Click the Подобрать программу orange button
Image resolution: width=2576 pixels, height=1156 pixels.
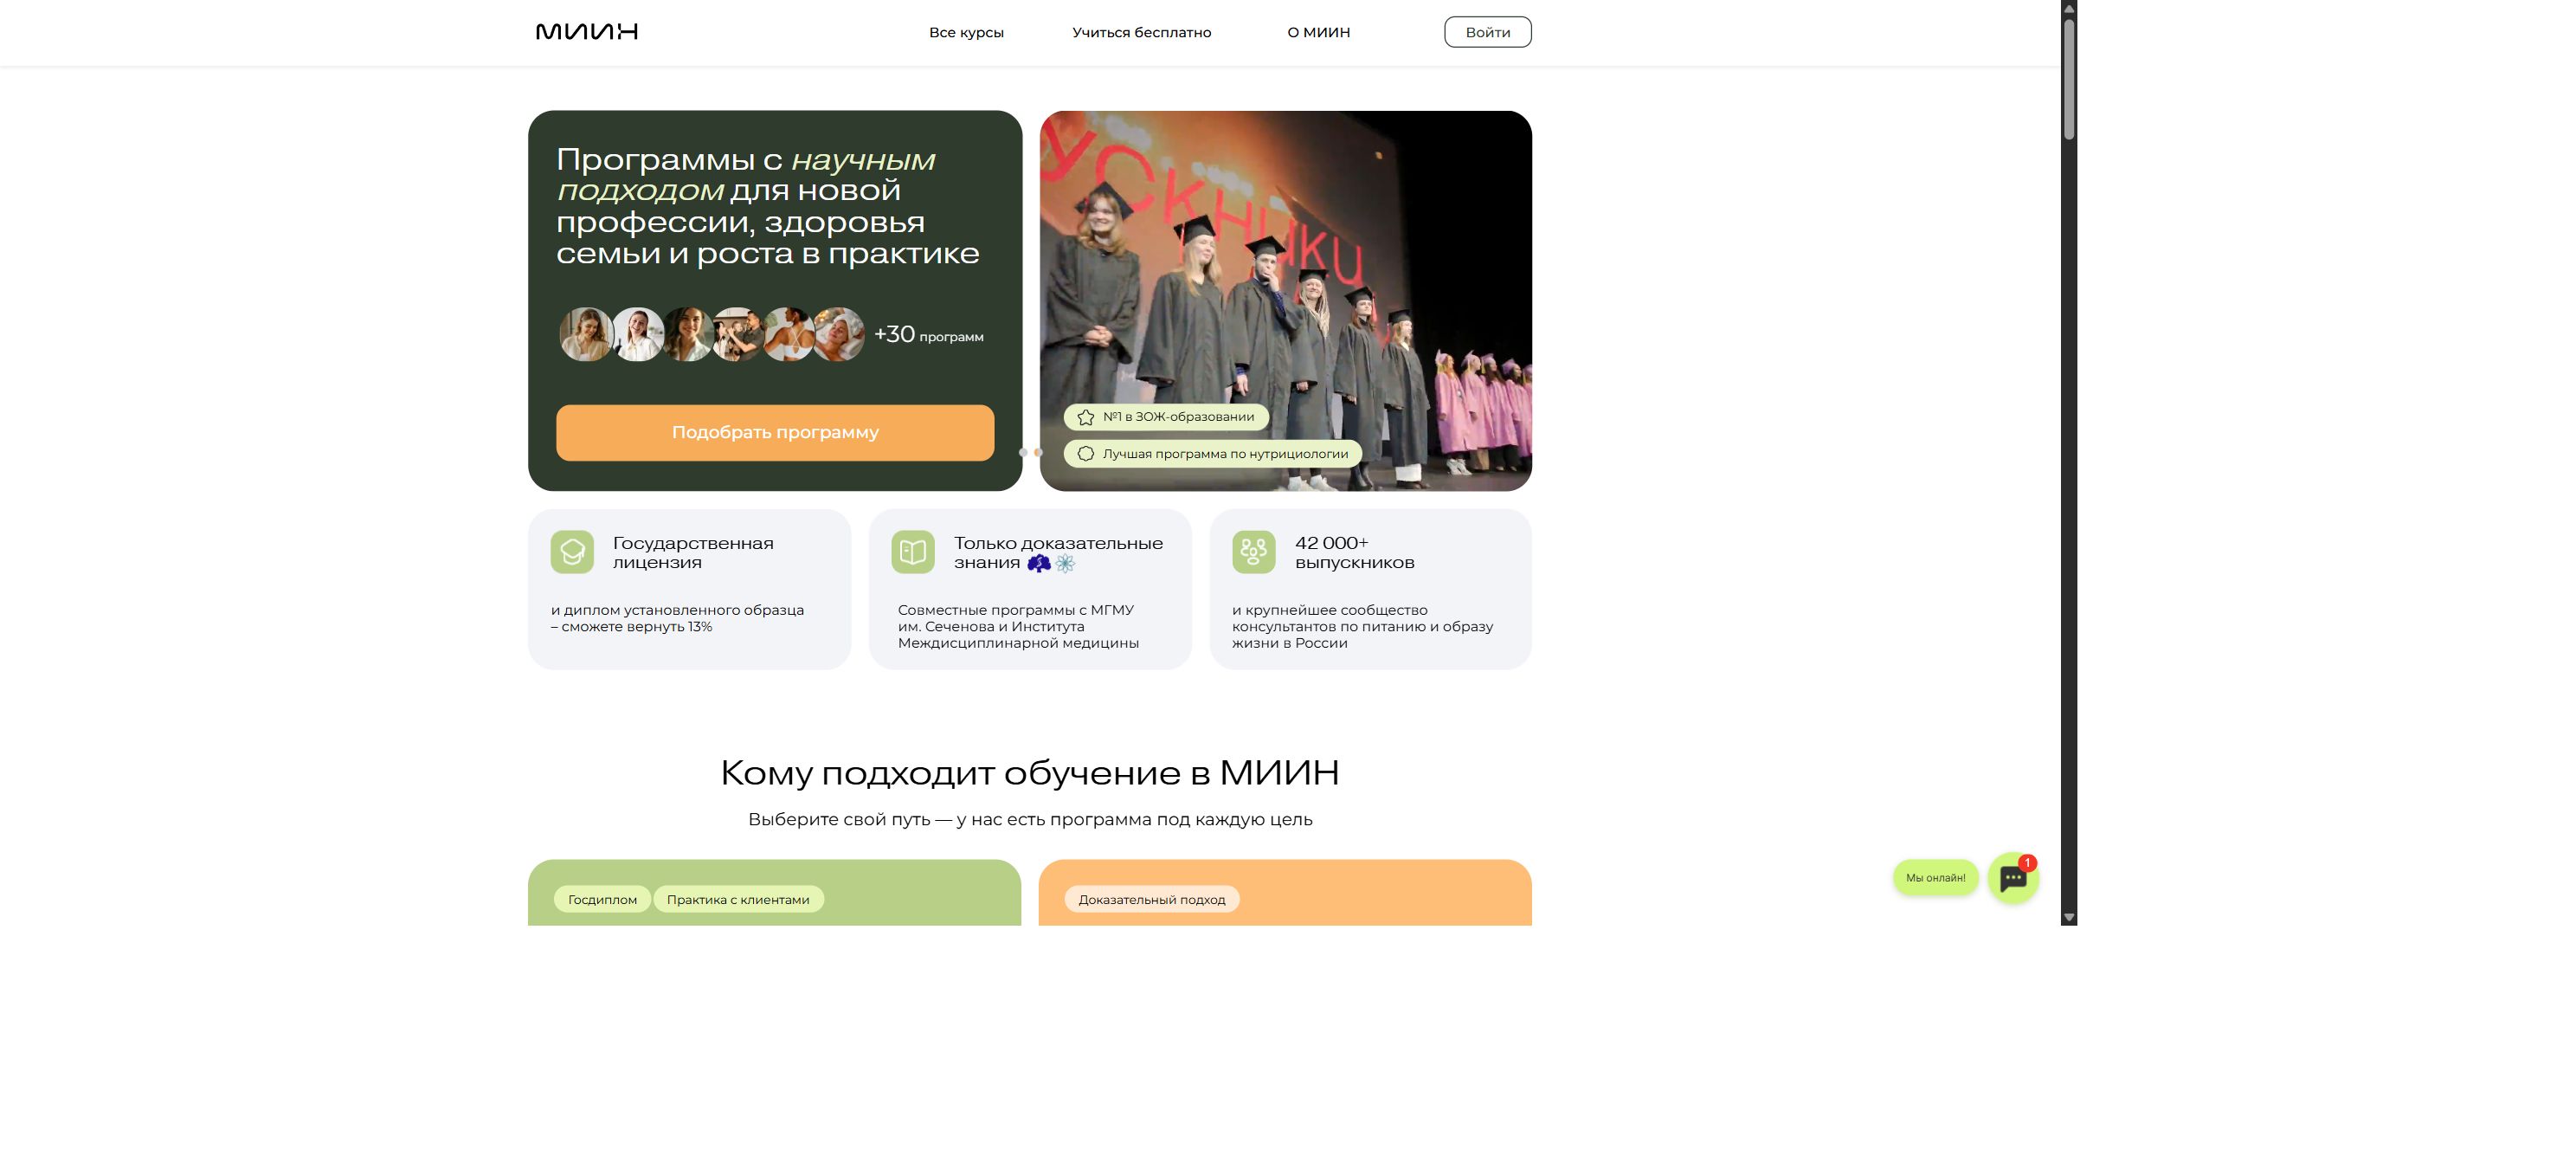pyautogui.click(x=775, y=432)
